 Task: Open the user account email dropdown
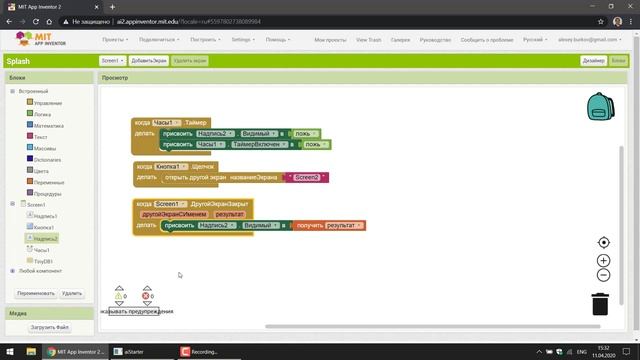pyautogui.click(x=589, y=40)
